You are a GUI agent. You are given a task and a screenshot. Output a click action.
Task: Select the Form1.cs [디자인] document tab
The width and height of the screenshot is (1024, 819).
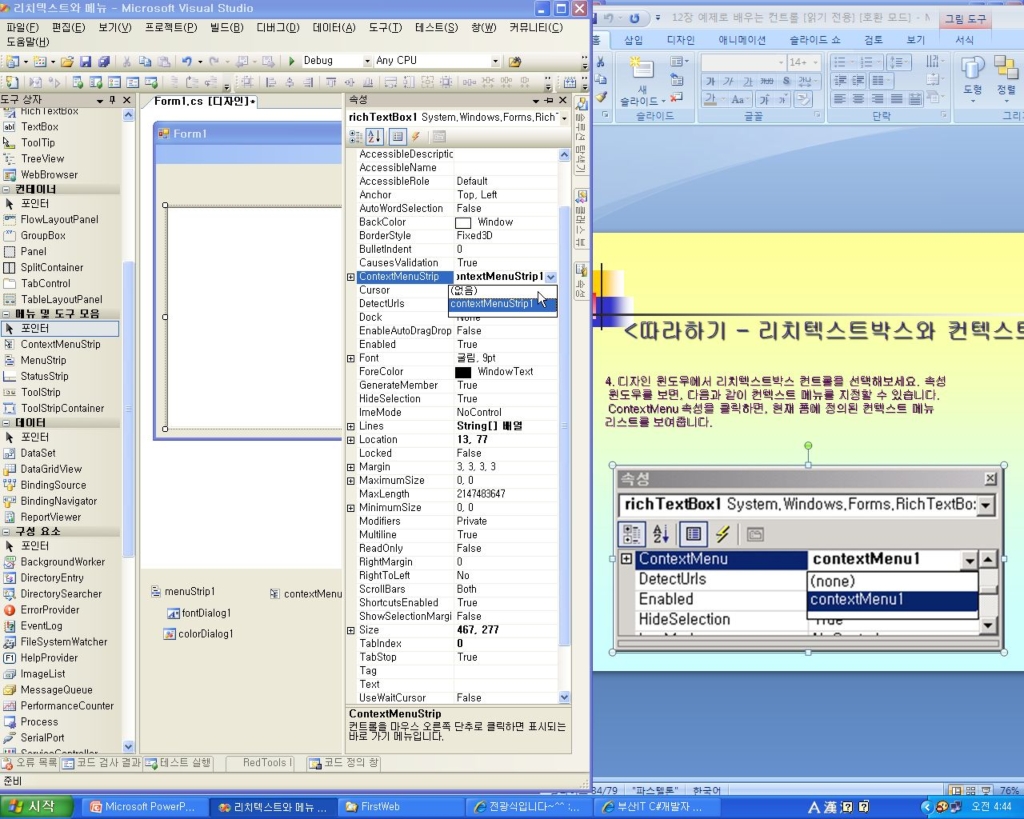[x=204, y=101]
